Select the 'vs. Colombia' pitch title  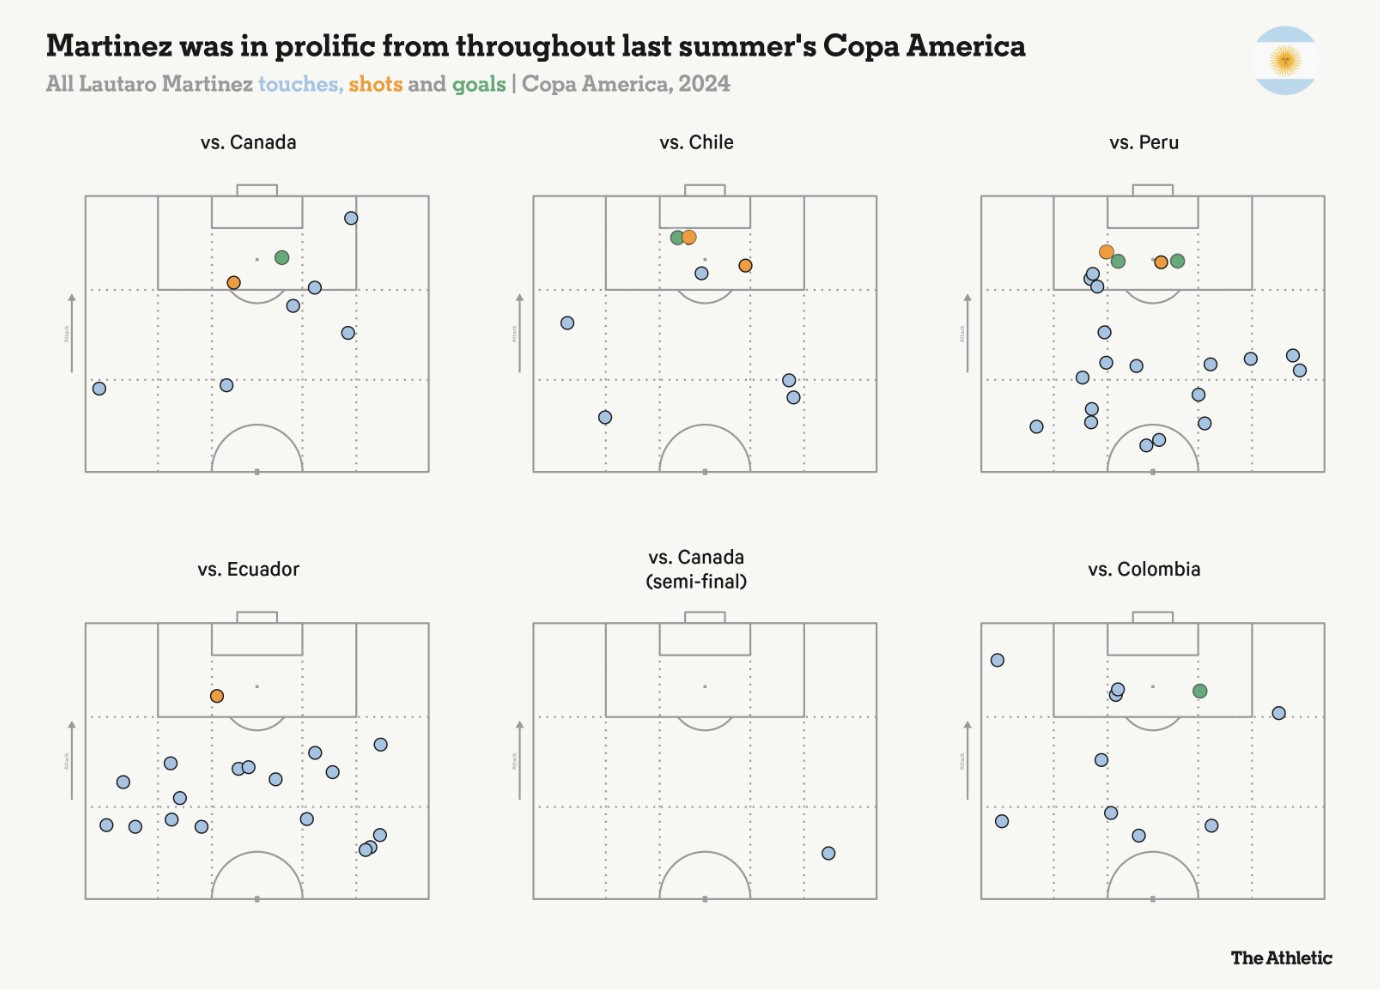point(1144,569)
